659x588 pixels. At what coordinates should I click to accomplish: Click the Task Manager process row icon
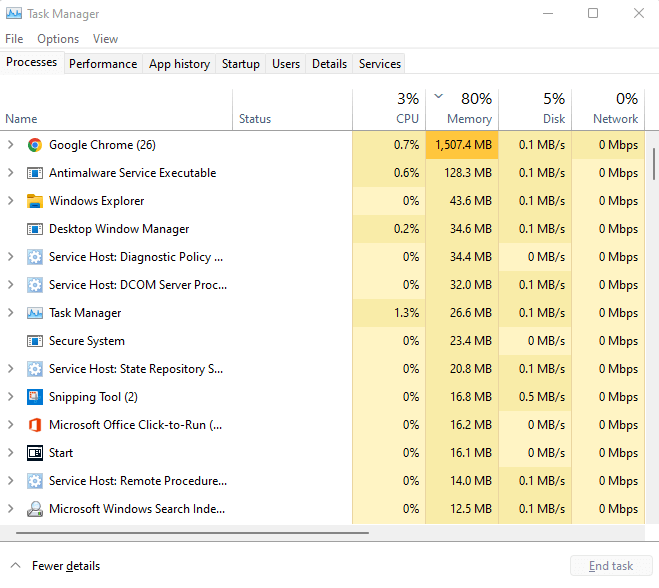[34, 313]
